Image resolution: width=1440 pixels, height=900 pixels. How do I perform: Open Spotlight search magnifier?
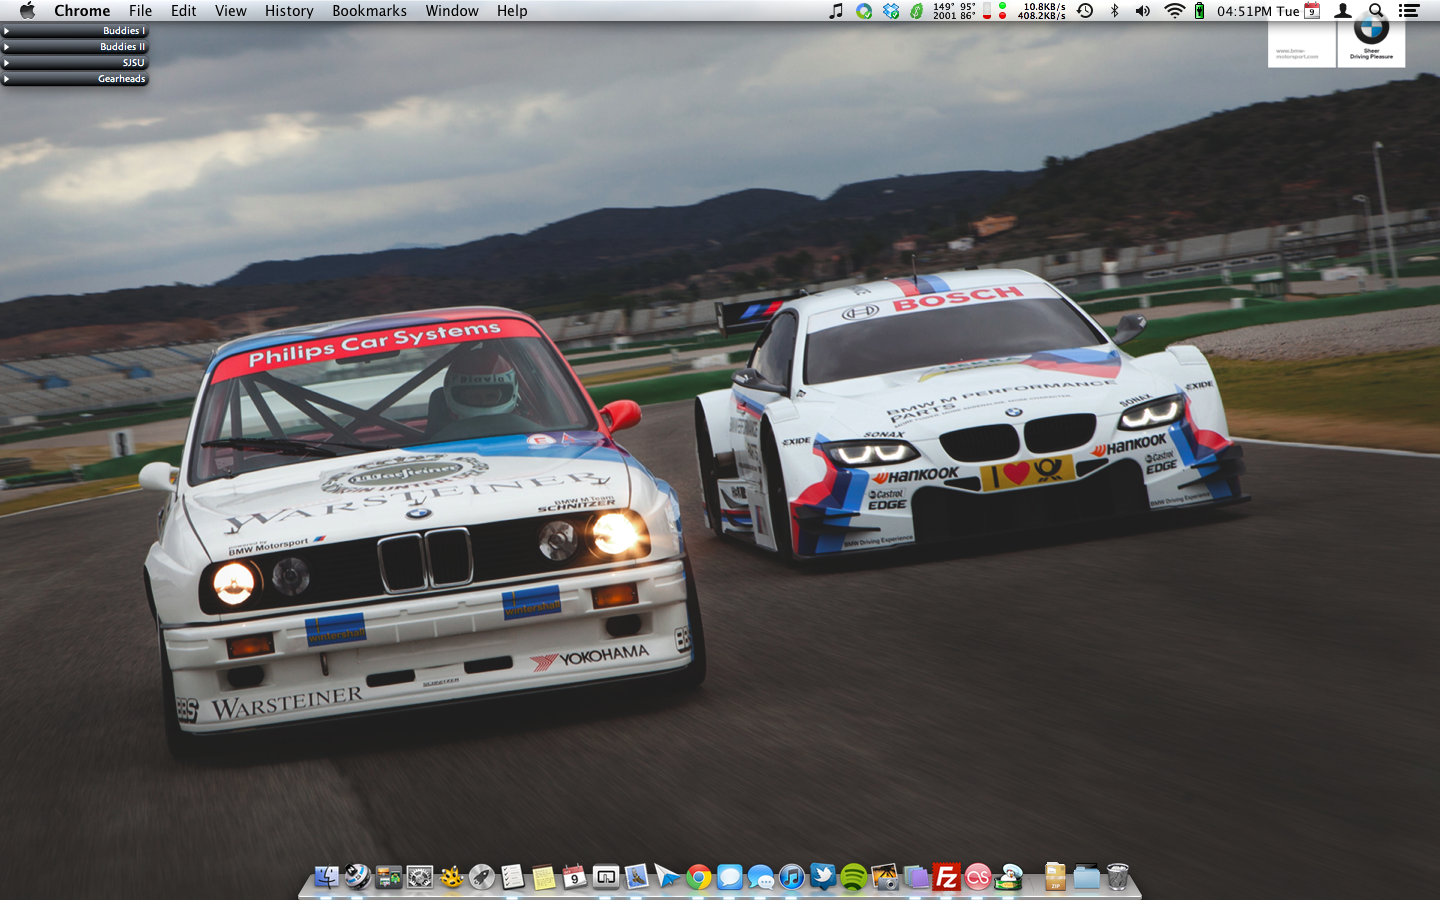click(x=1376, y=11)
